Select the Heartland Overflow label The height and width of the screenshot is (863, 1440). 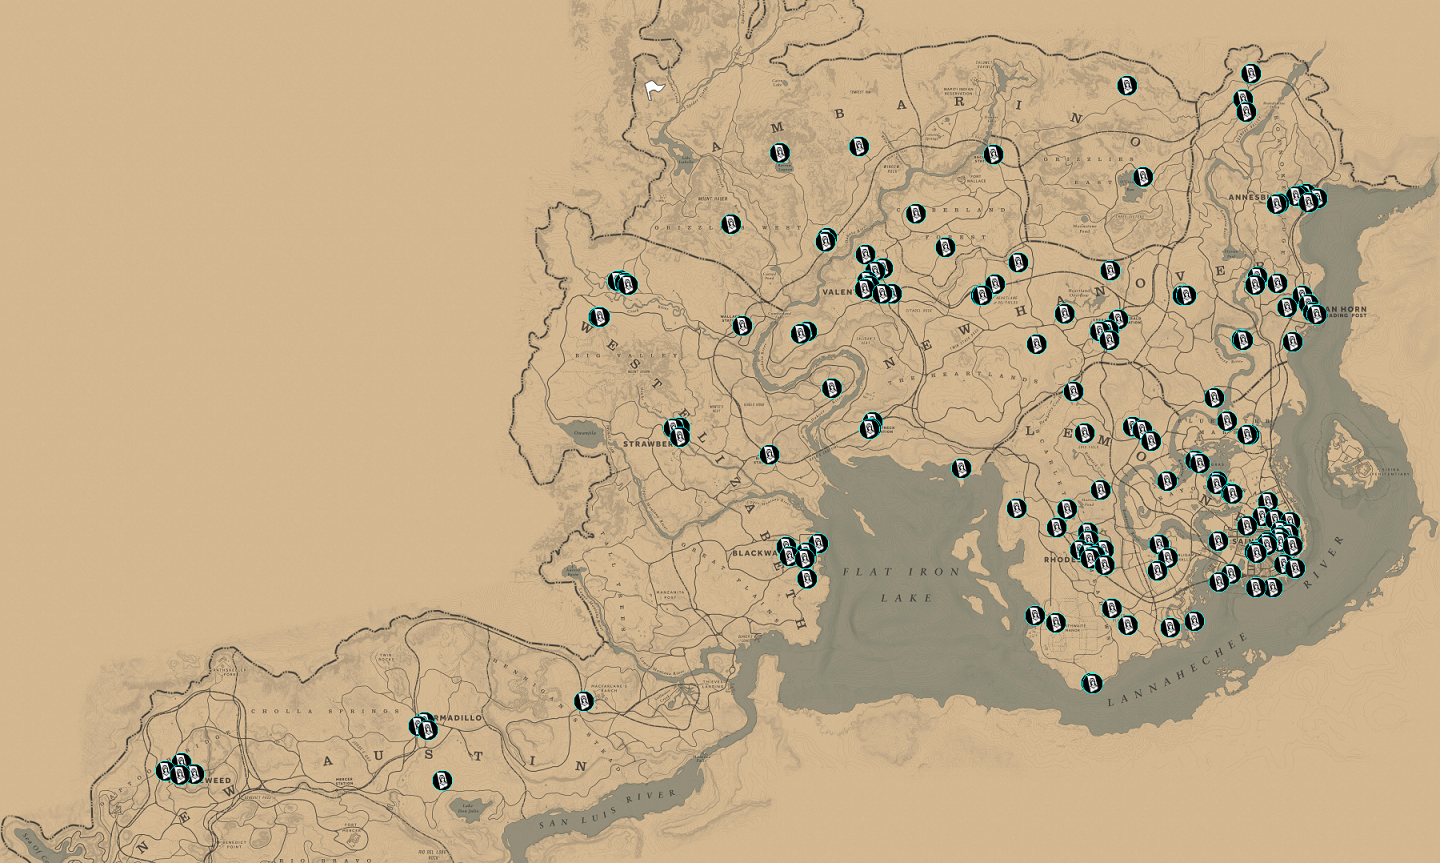[1078, 293]
